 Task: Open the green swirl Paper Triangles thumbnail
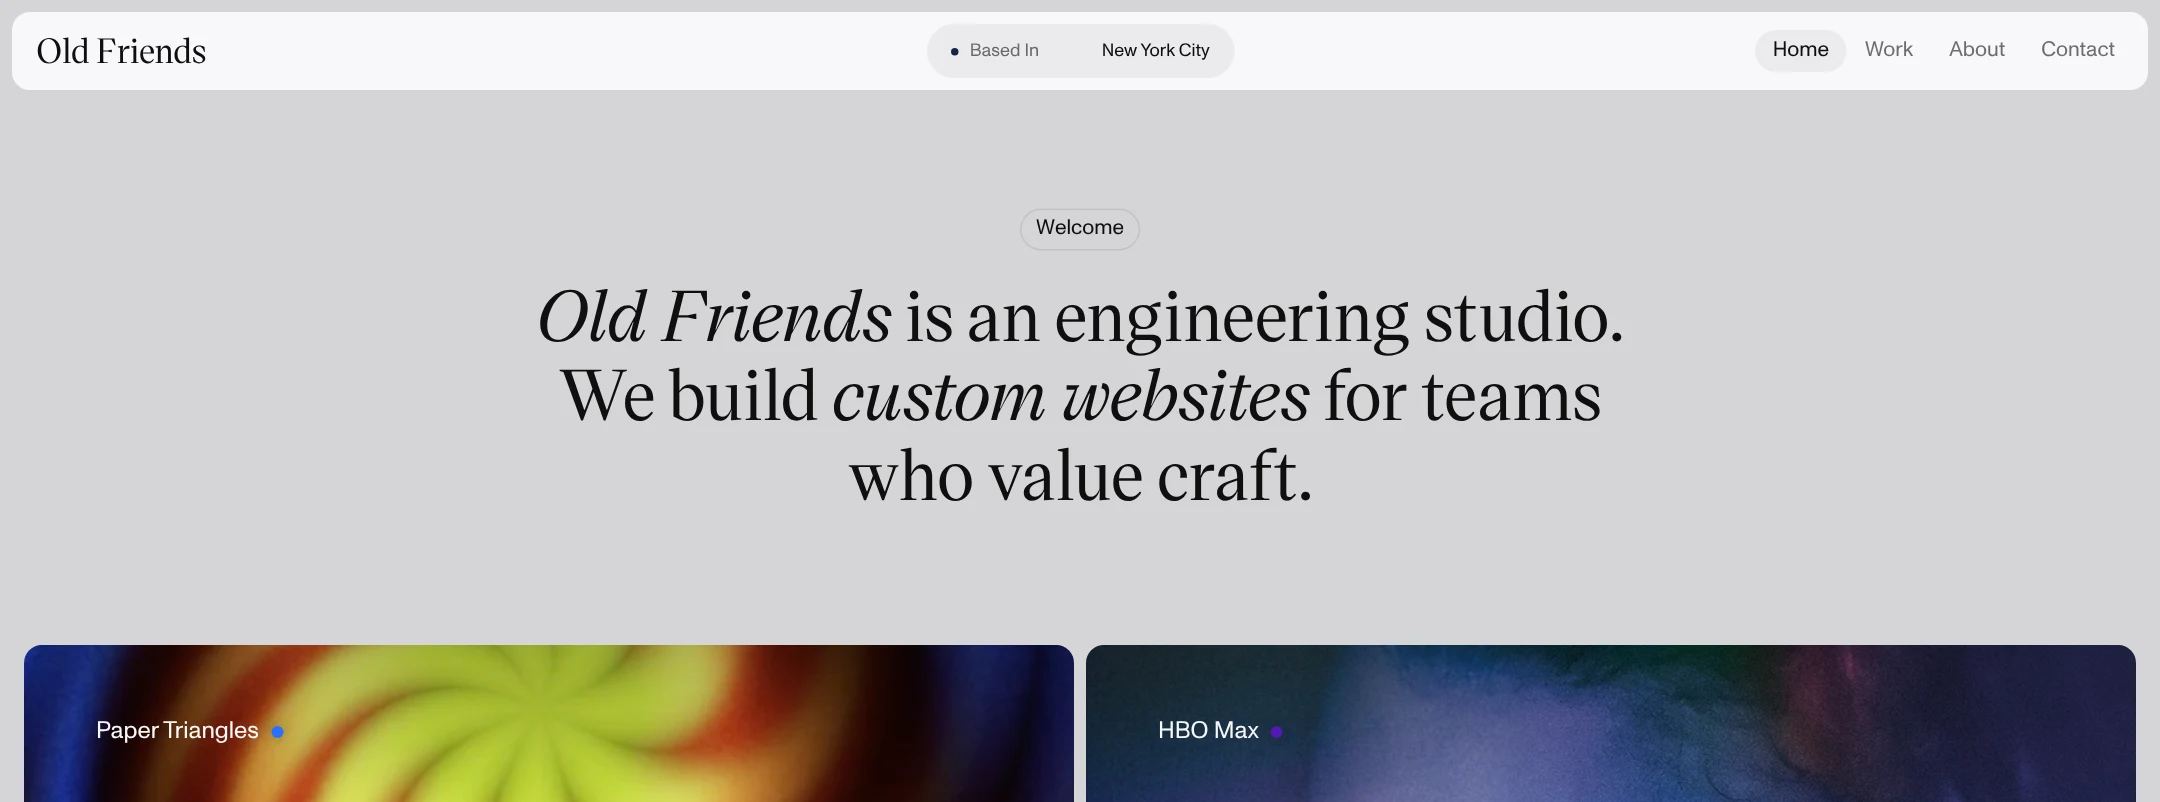tap(549, 723)
